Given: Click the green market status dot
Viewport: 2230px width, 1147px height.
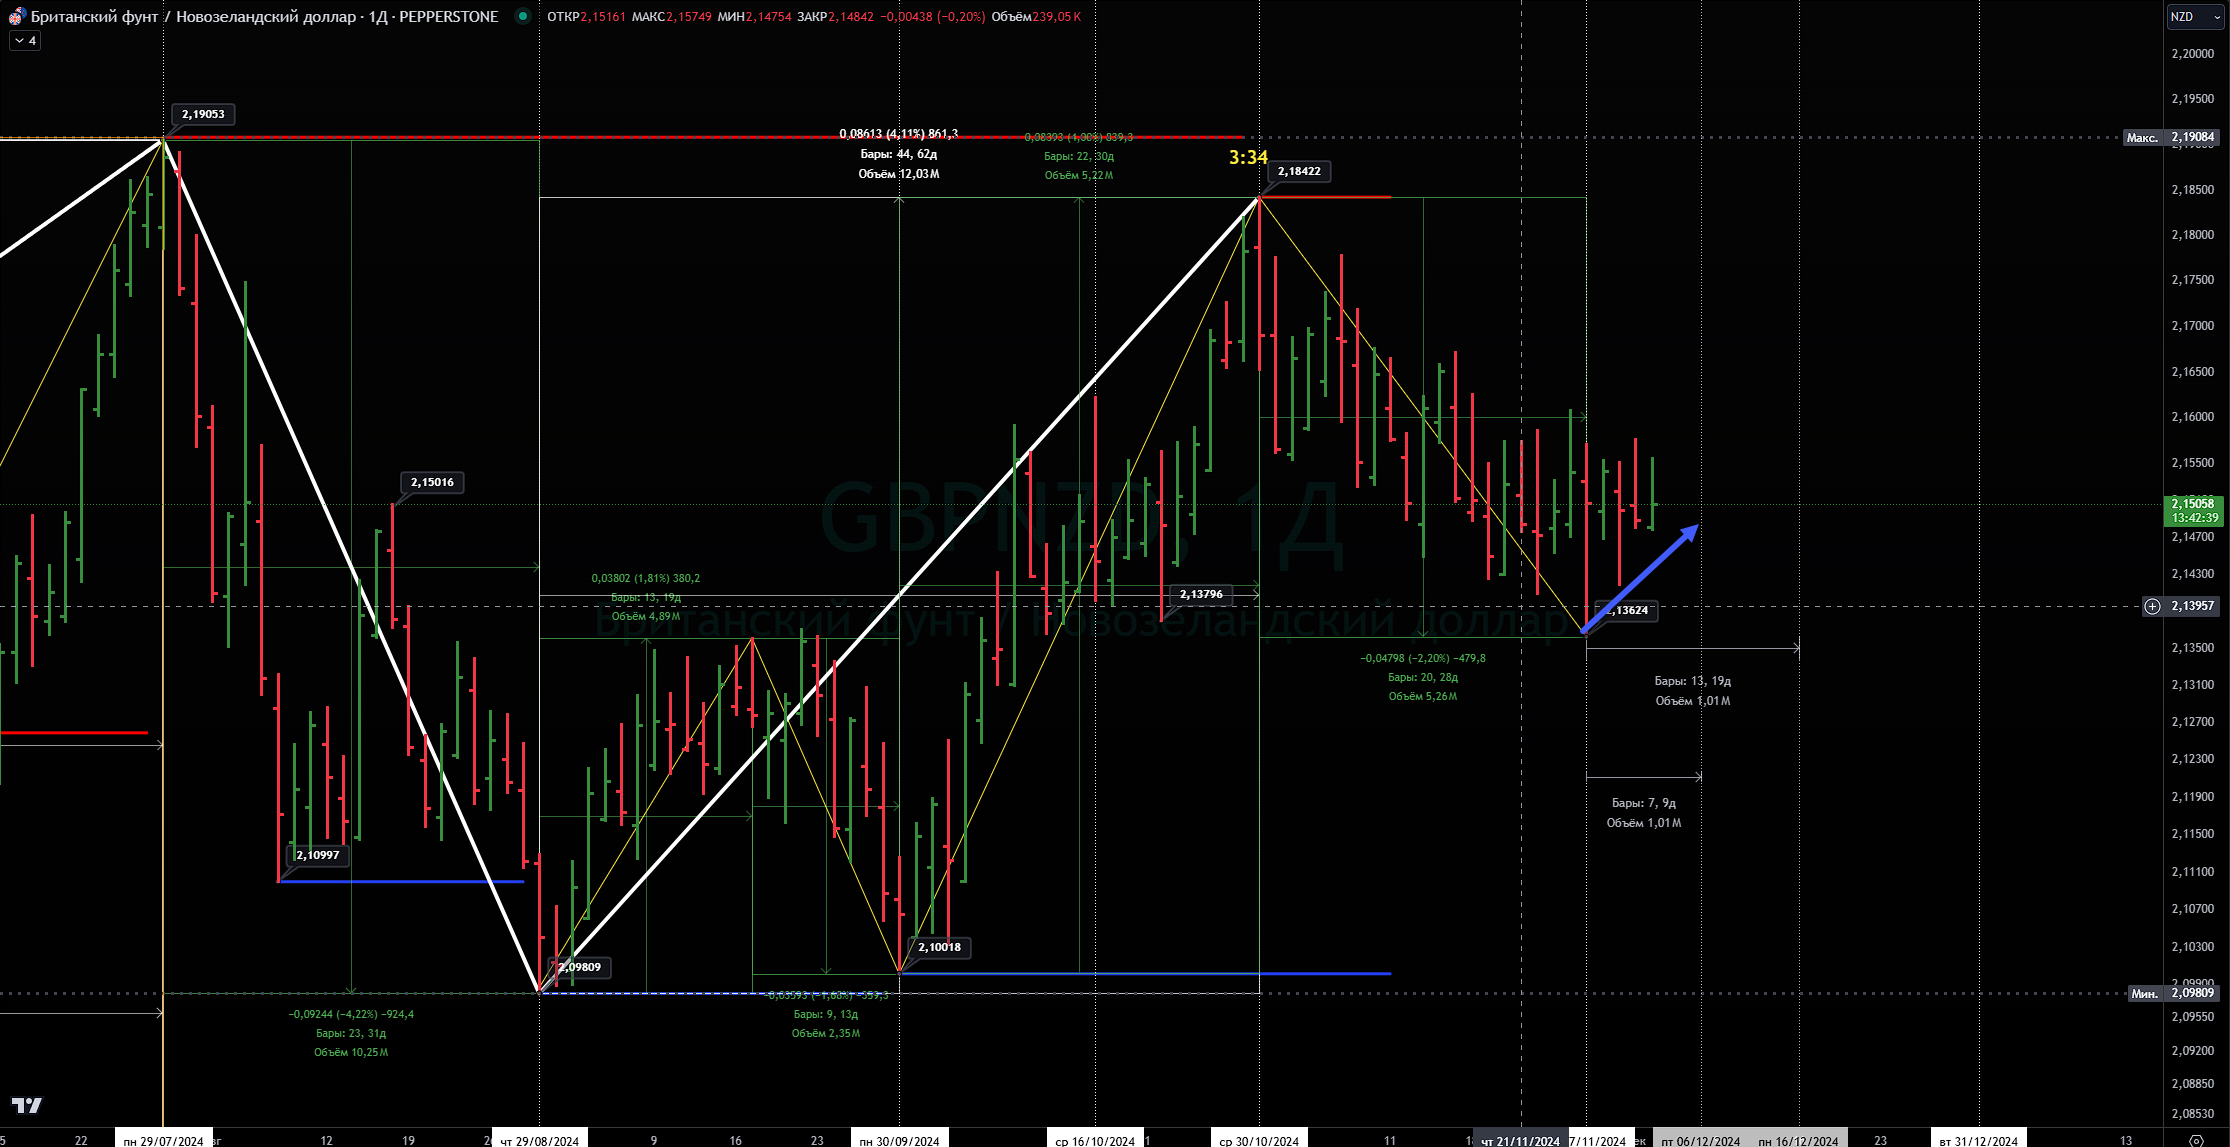Looking at the screenshot, I should pyautogui.click(x=522, y=16).
